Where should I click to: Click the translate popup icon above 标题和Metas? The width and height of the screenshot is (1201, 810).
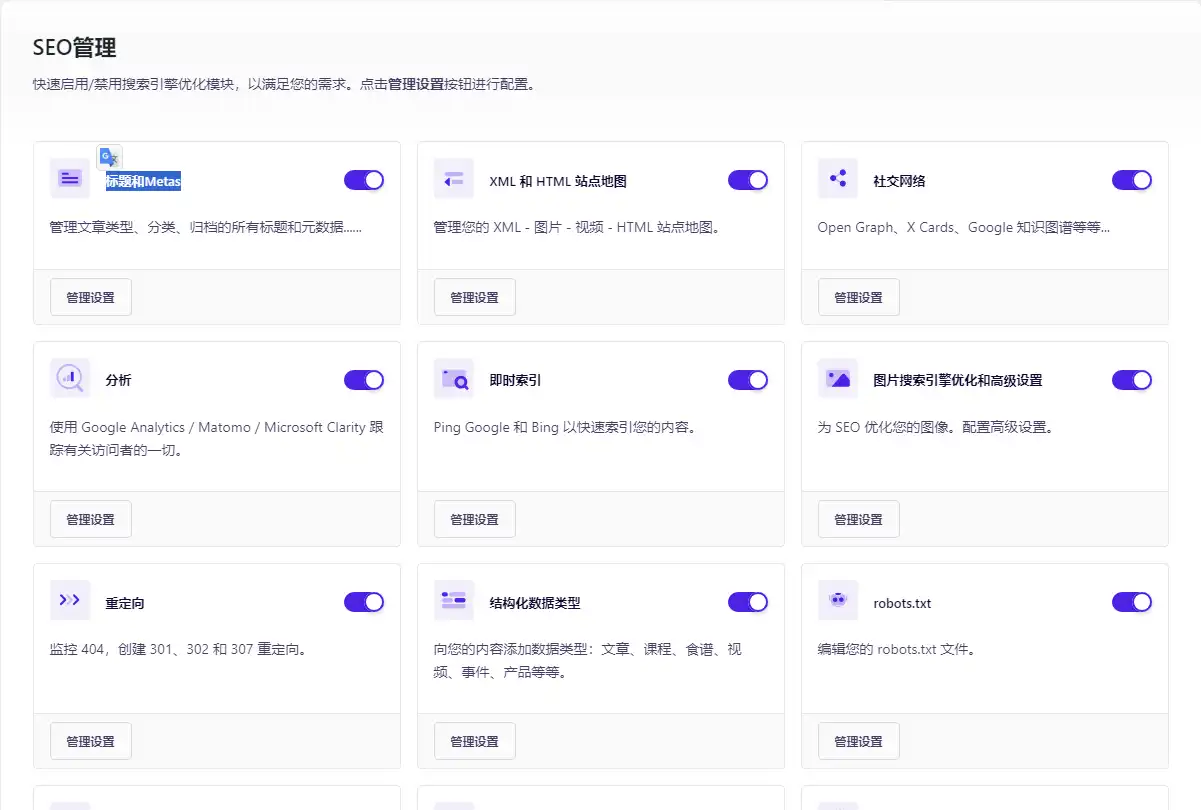(x=109, y=156)
